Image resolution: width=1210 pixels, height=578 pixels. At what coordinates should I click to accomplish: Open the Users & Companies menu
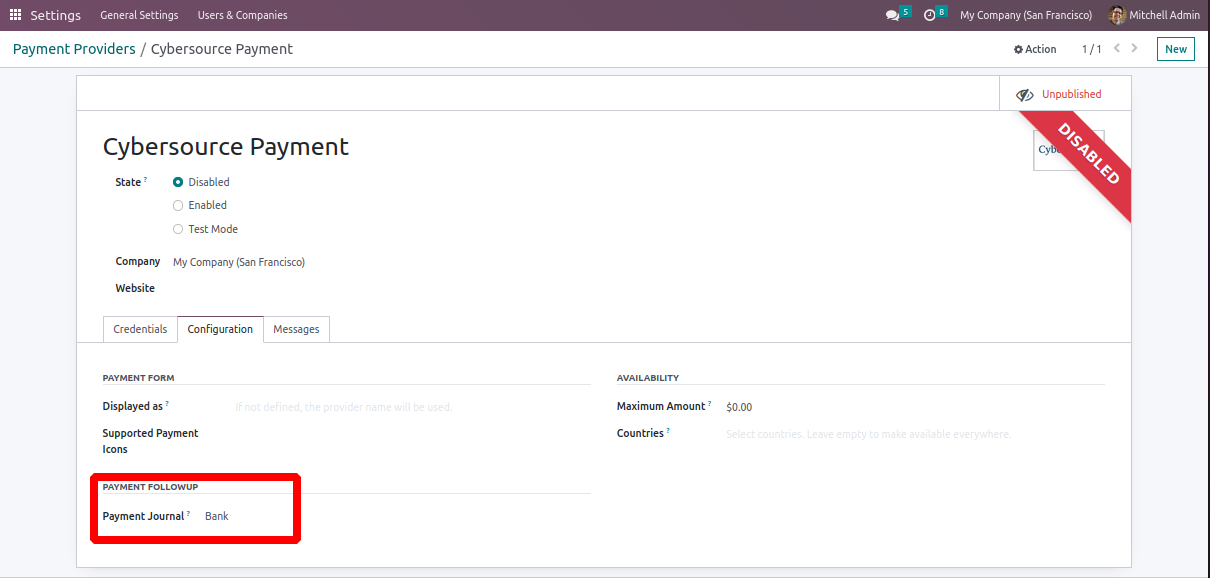[242, 15]
